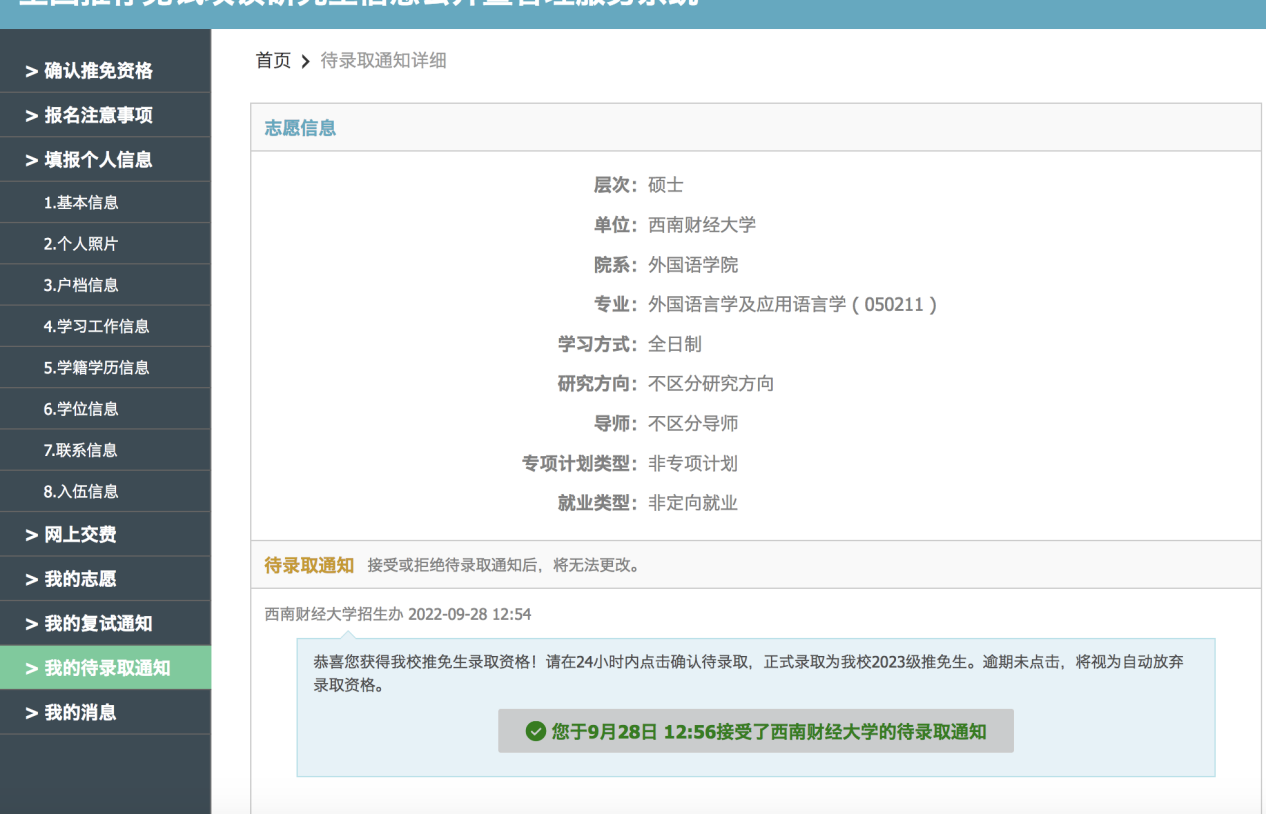
Task: Open 5.学籍学历信息 entry
Action: point(96,367)
